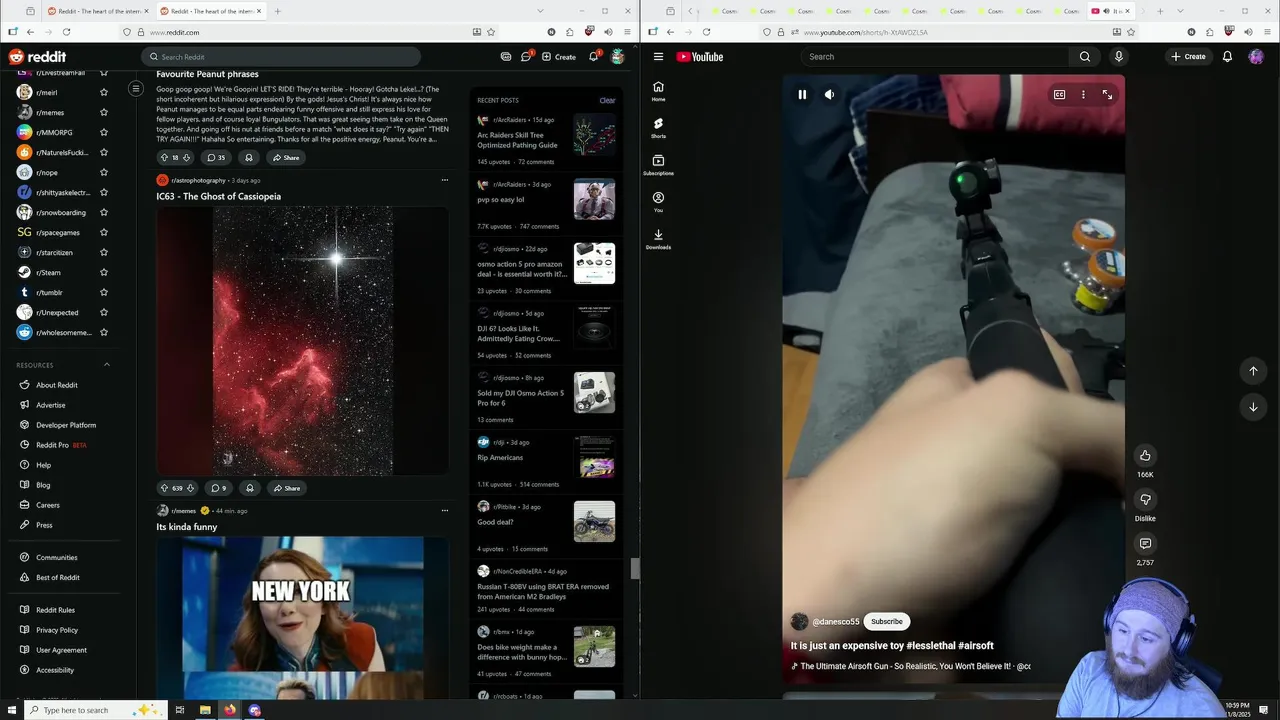Open YouTube Subscriptions in sidebar
The height and width of the screenshot is (720, 1280).
point(658,165)
